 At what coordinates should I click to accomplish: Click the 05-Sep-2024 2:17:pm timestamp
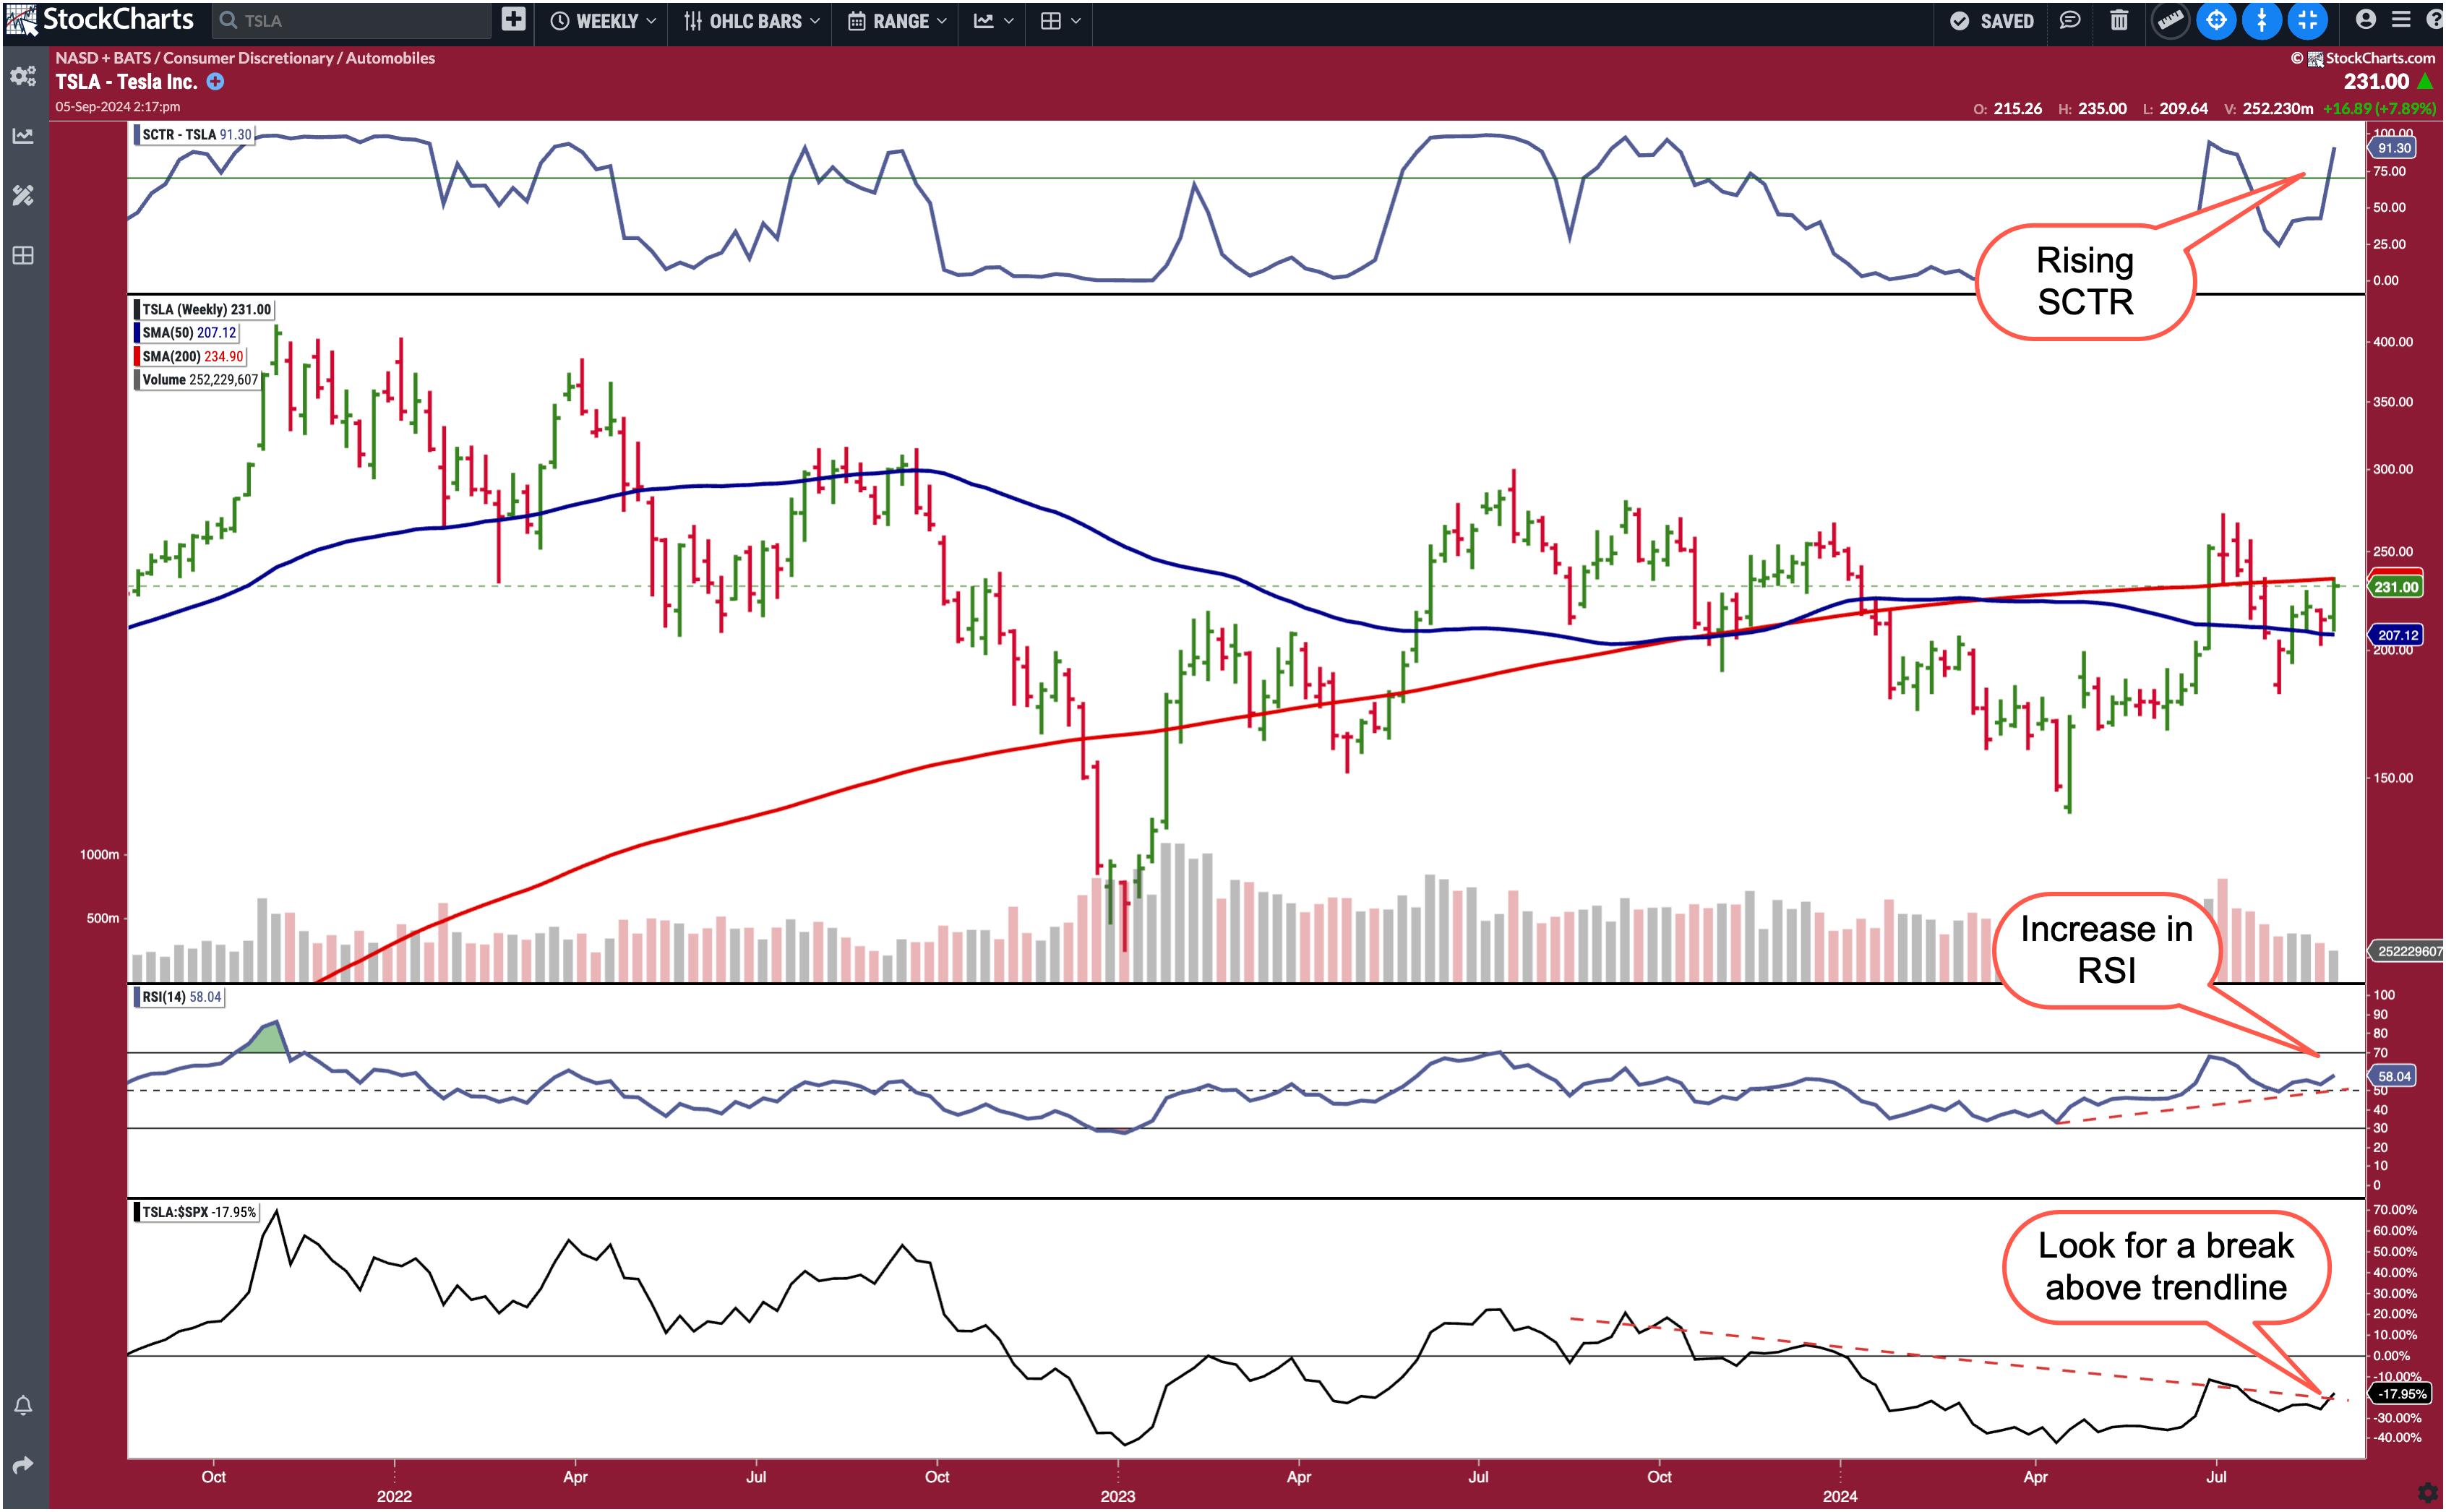(x=118, y=106)
